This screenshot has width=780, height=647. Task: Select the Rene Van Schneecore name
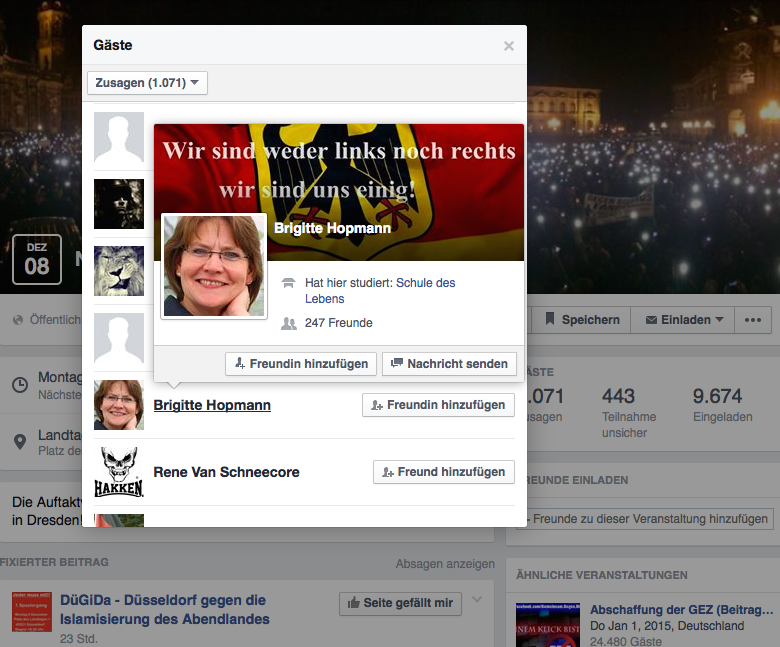tap(226, 472)
